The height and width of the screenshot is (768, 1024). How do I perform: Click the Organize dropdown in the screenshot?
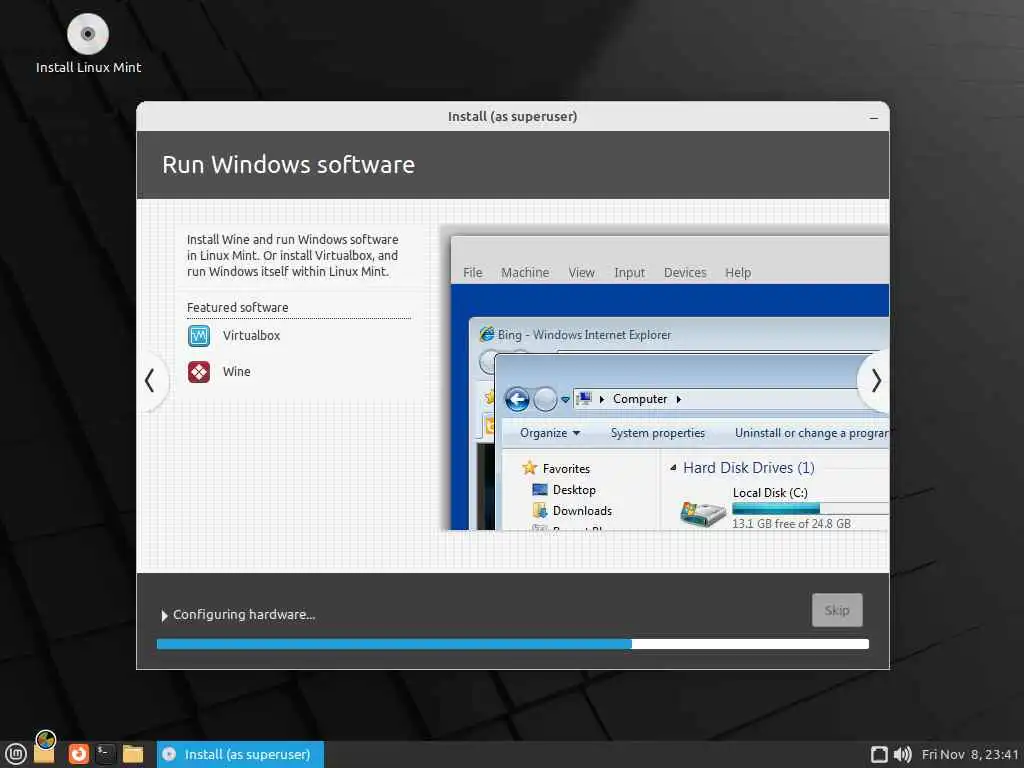tap(550, 433)
